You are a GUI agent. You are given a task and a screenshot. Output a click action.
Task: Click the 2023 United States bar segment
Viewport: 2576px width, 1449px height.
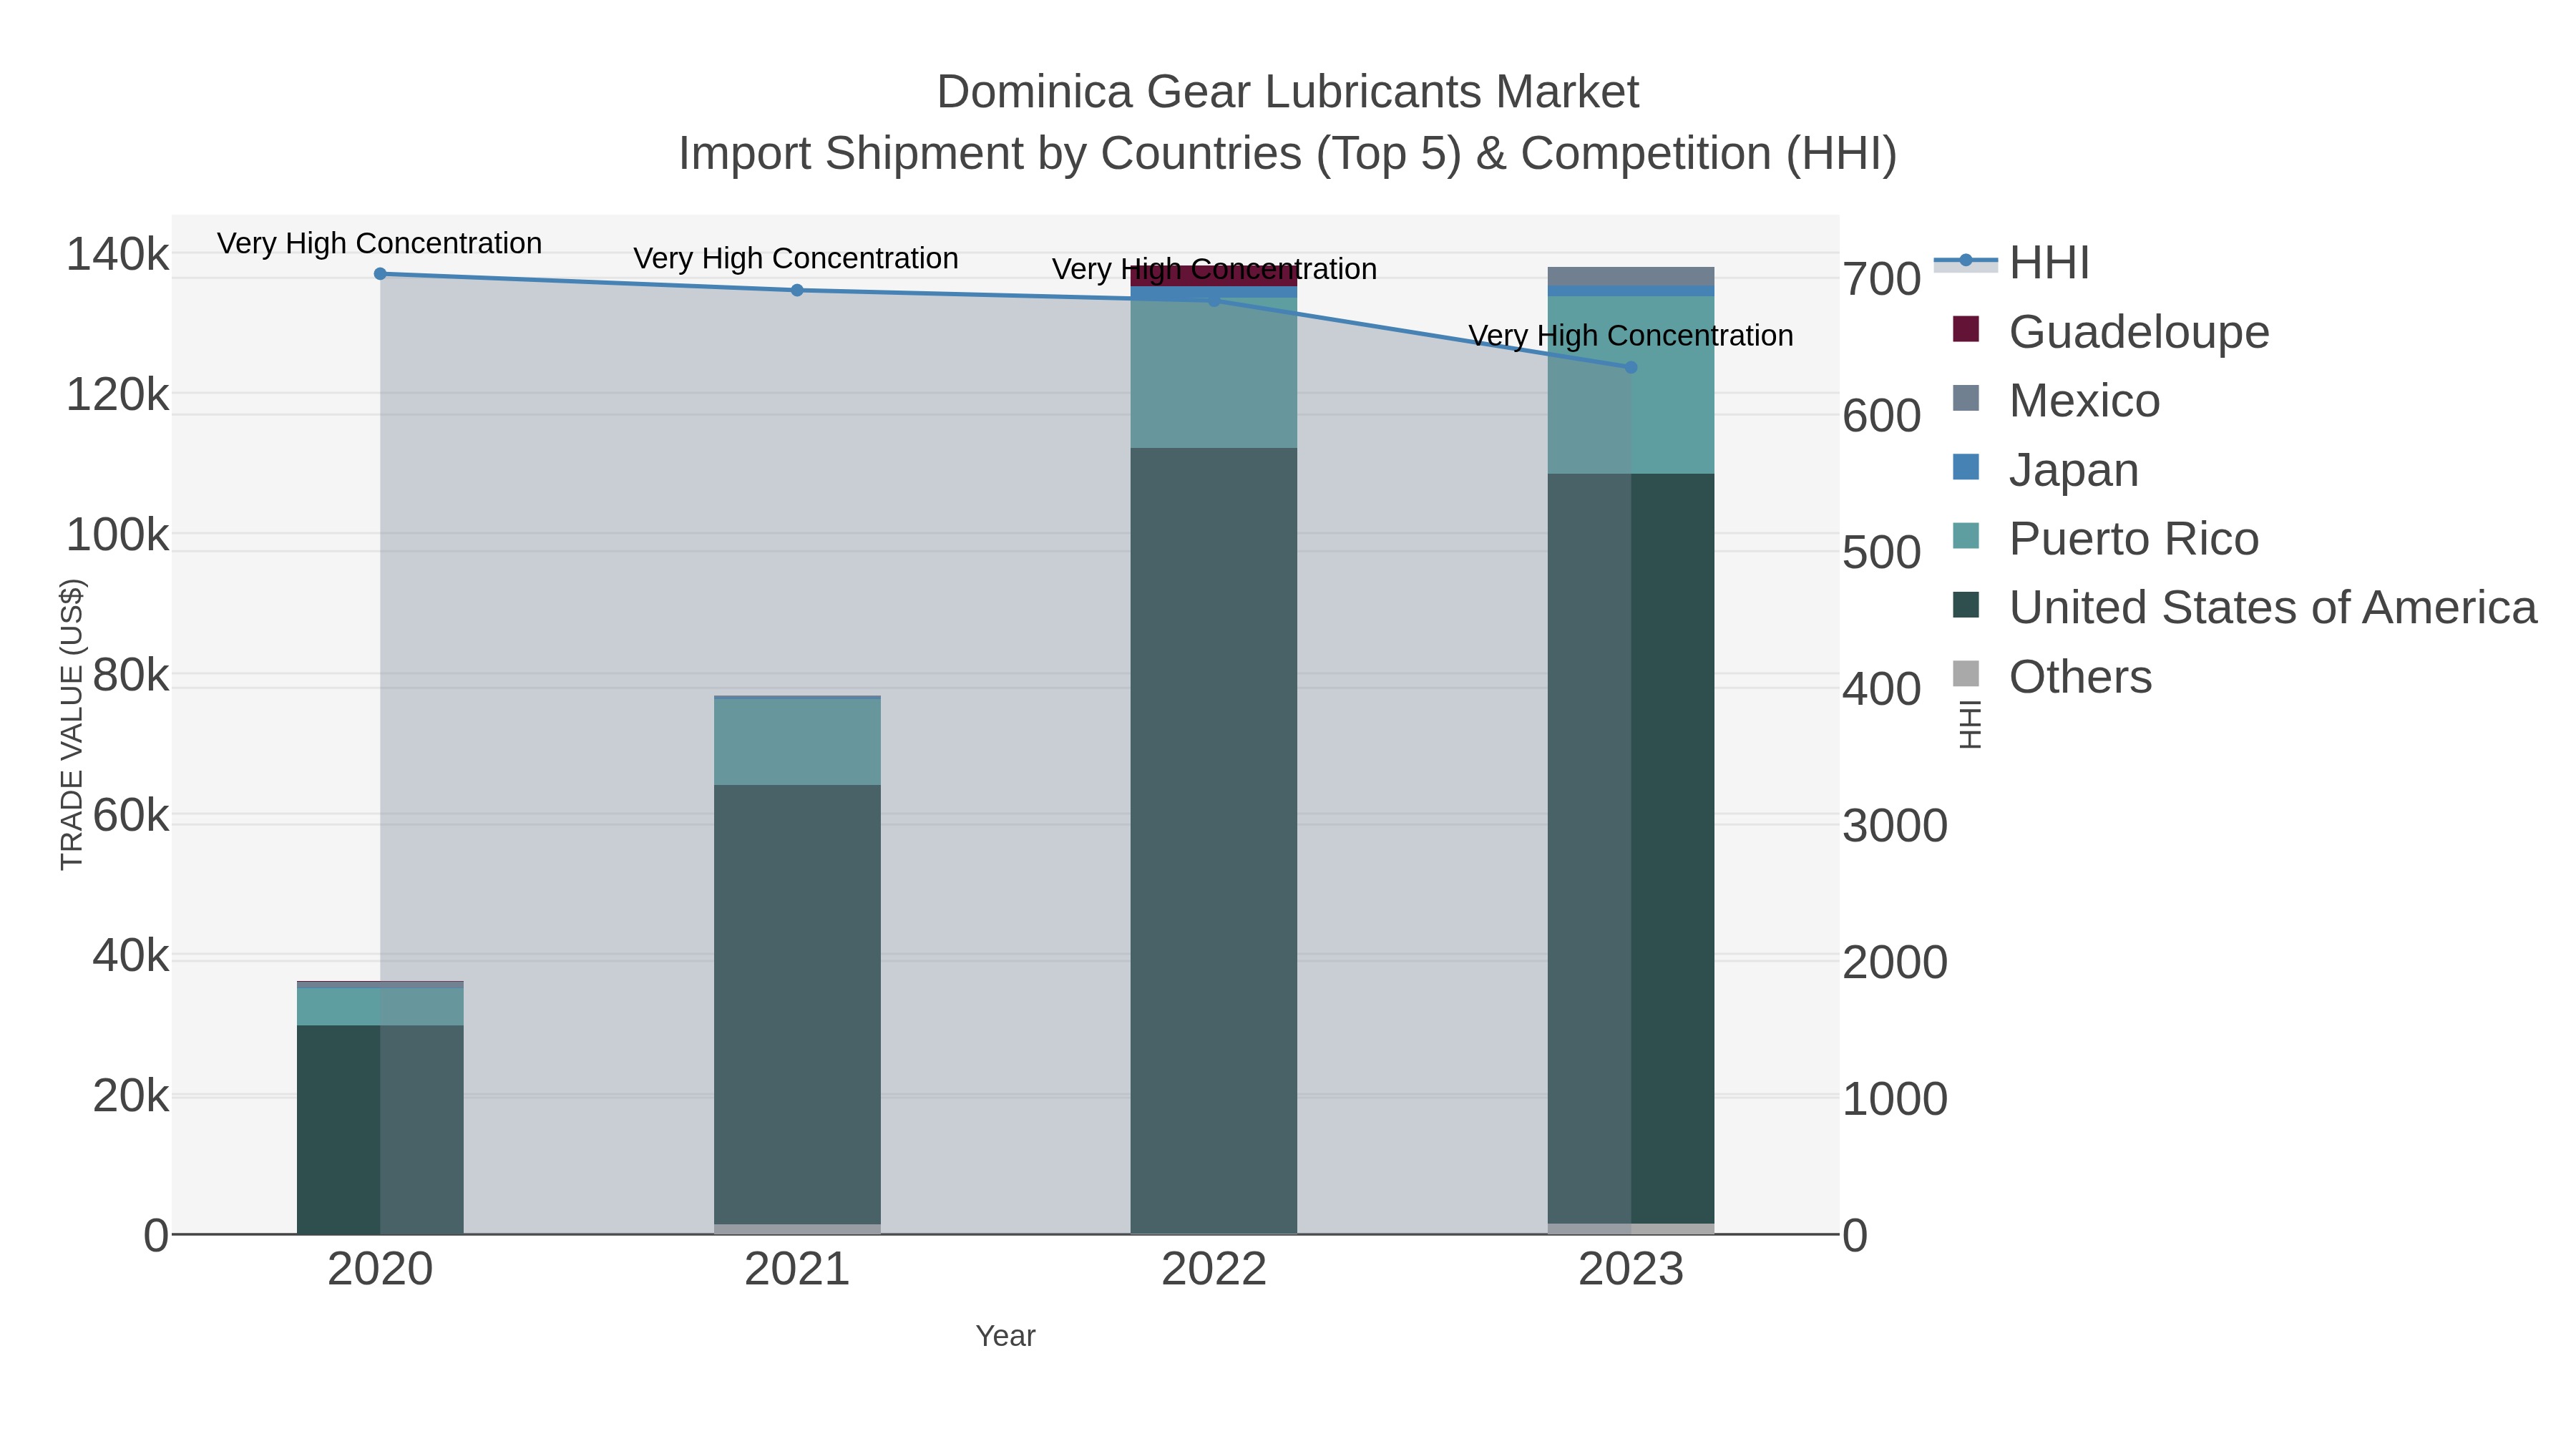[1631, 849]
